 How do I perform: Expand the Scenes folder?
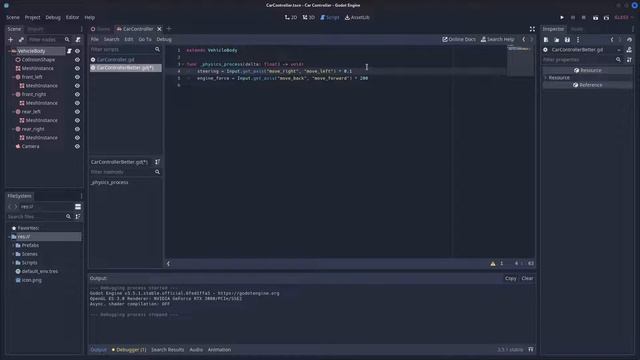click(x=13, y=254)
